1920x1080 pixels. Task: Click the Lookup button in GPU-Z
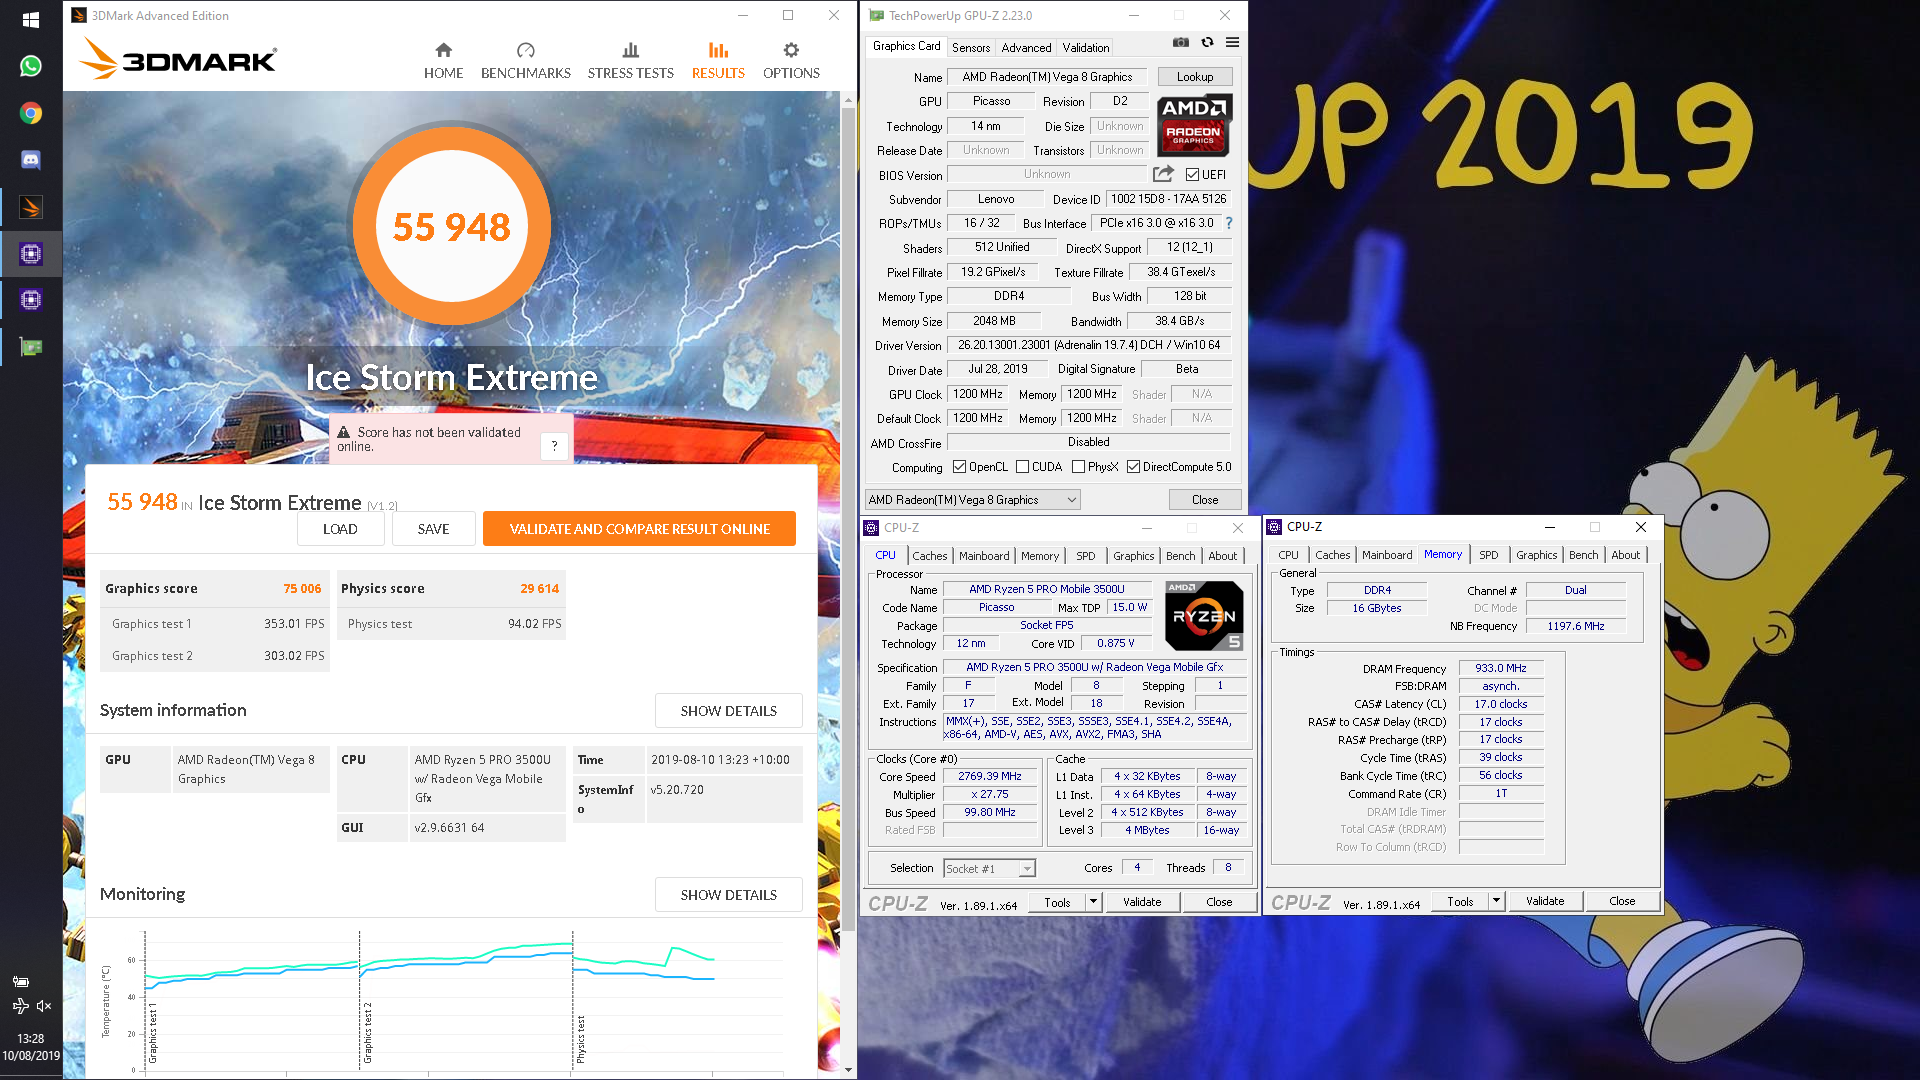pyautogui.click(x=1195, y=77)
